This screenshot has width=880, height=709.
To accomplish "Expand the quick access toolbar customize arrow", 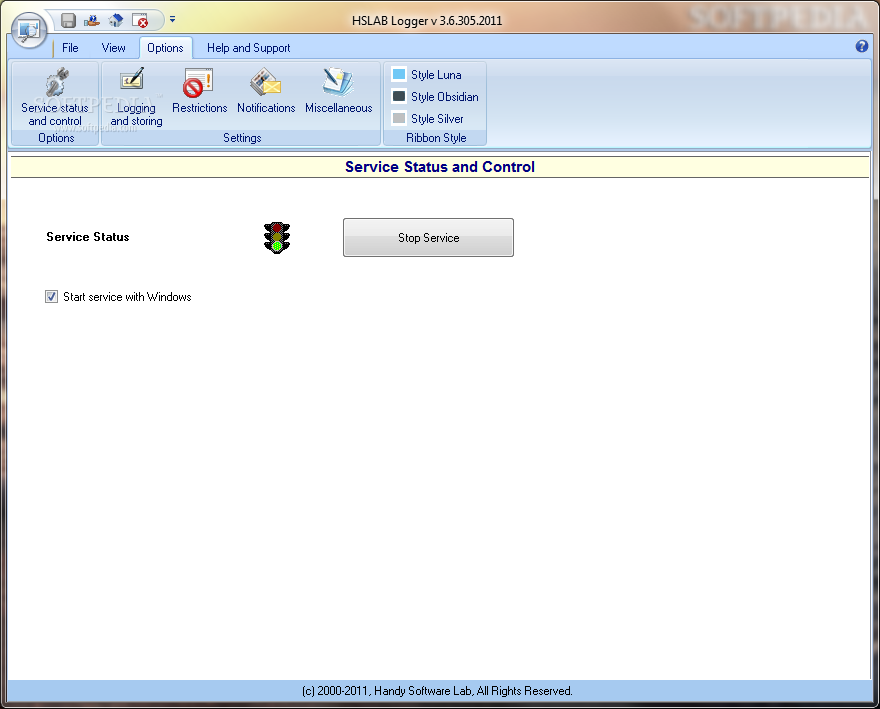I will 172,19.
